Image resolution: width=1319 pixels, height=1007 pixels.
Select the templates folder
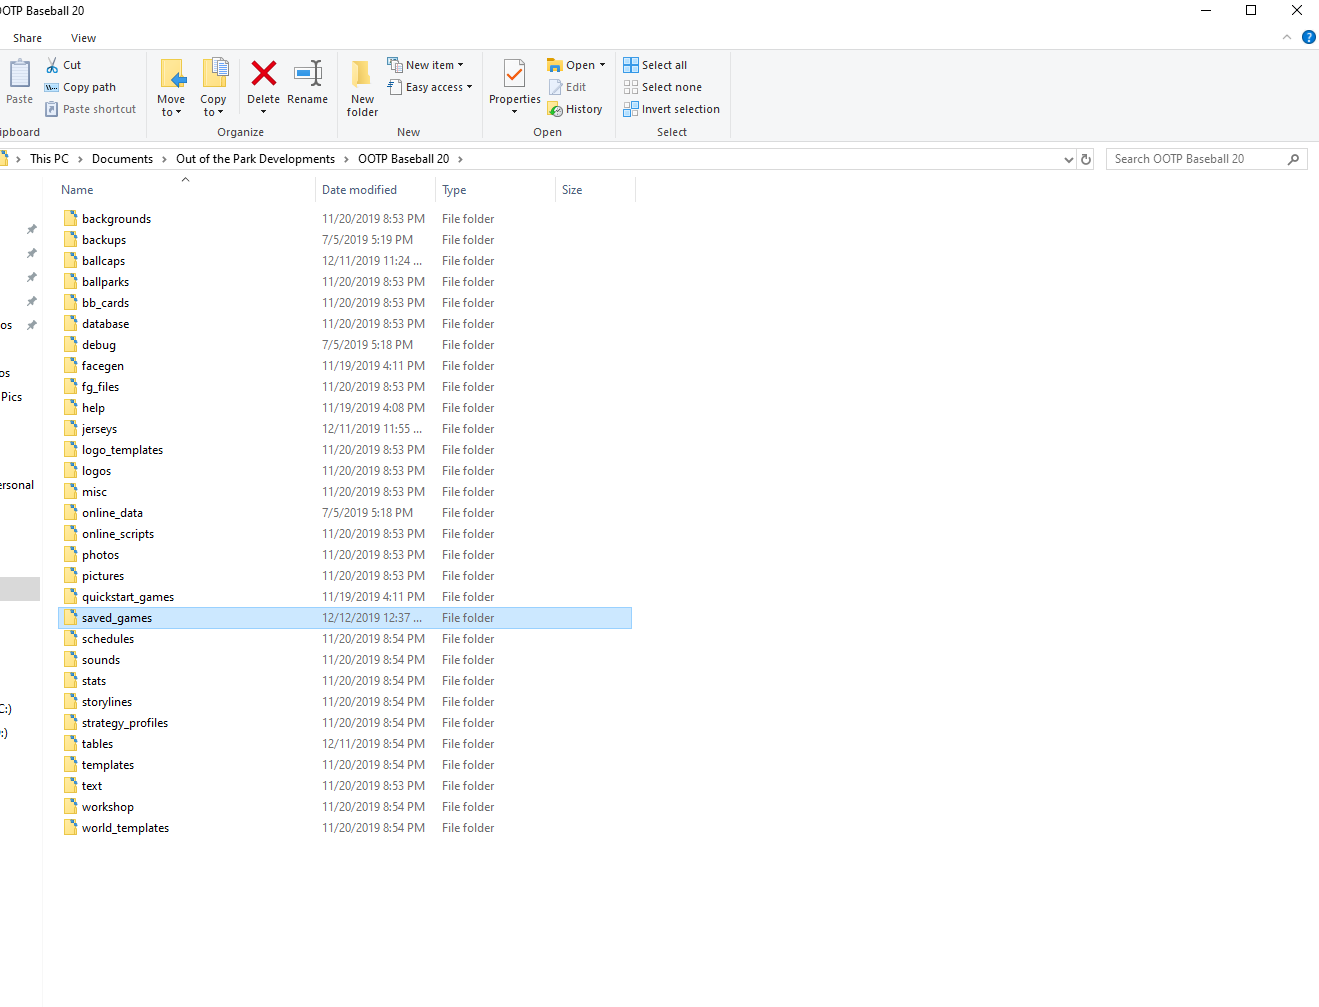coord(108,765)
